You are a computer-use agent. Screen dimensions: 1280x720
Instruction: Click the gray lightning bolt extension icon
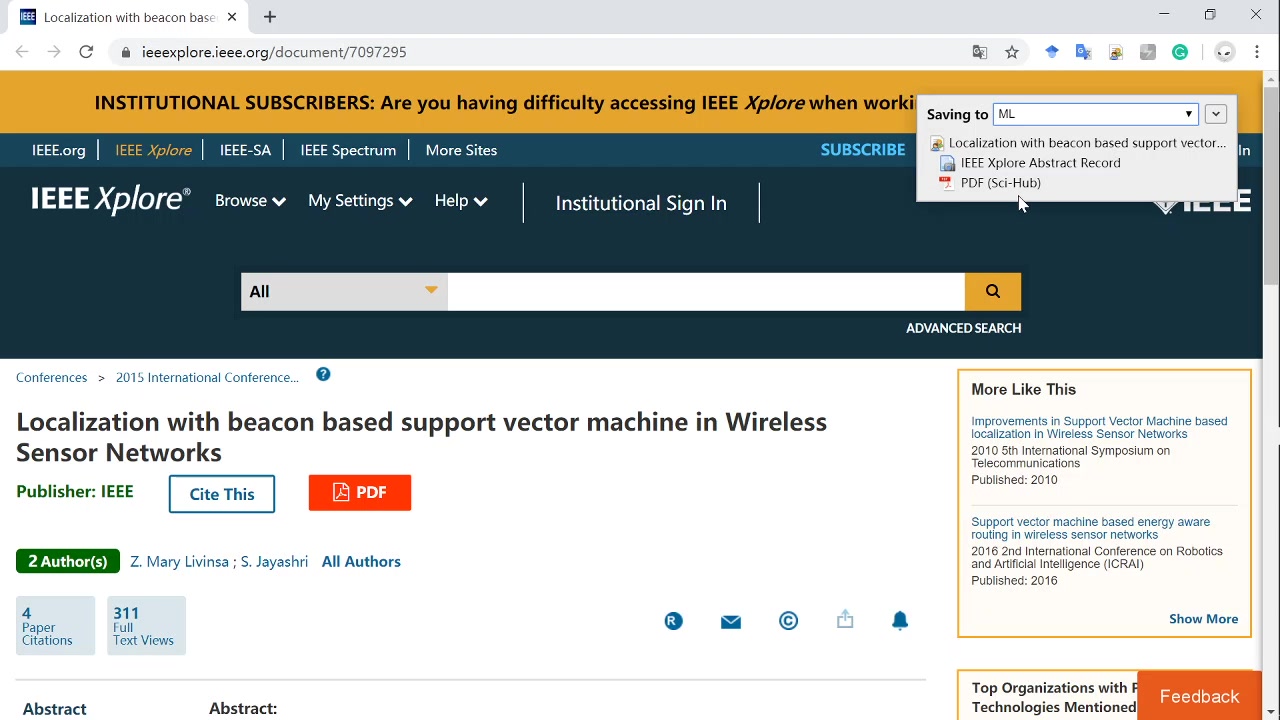coord(1148,52)
